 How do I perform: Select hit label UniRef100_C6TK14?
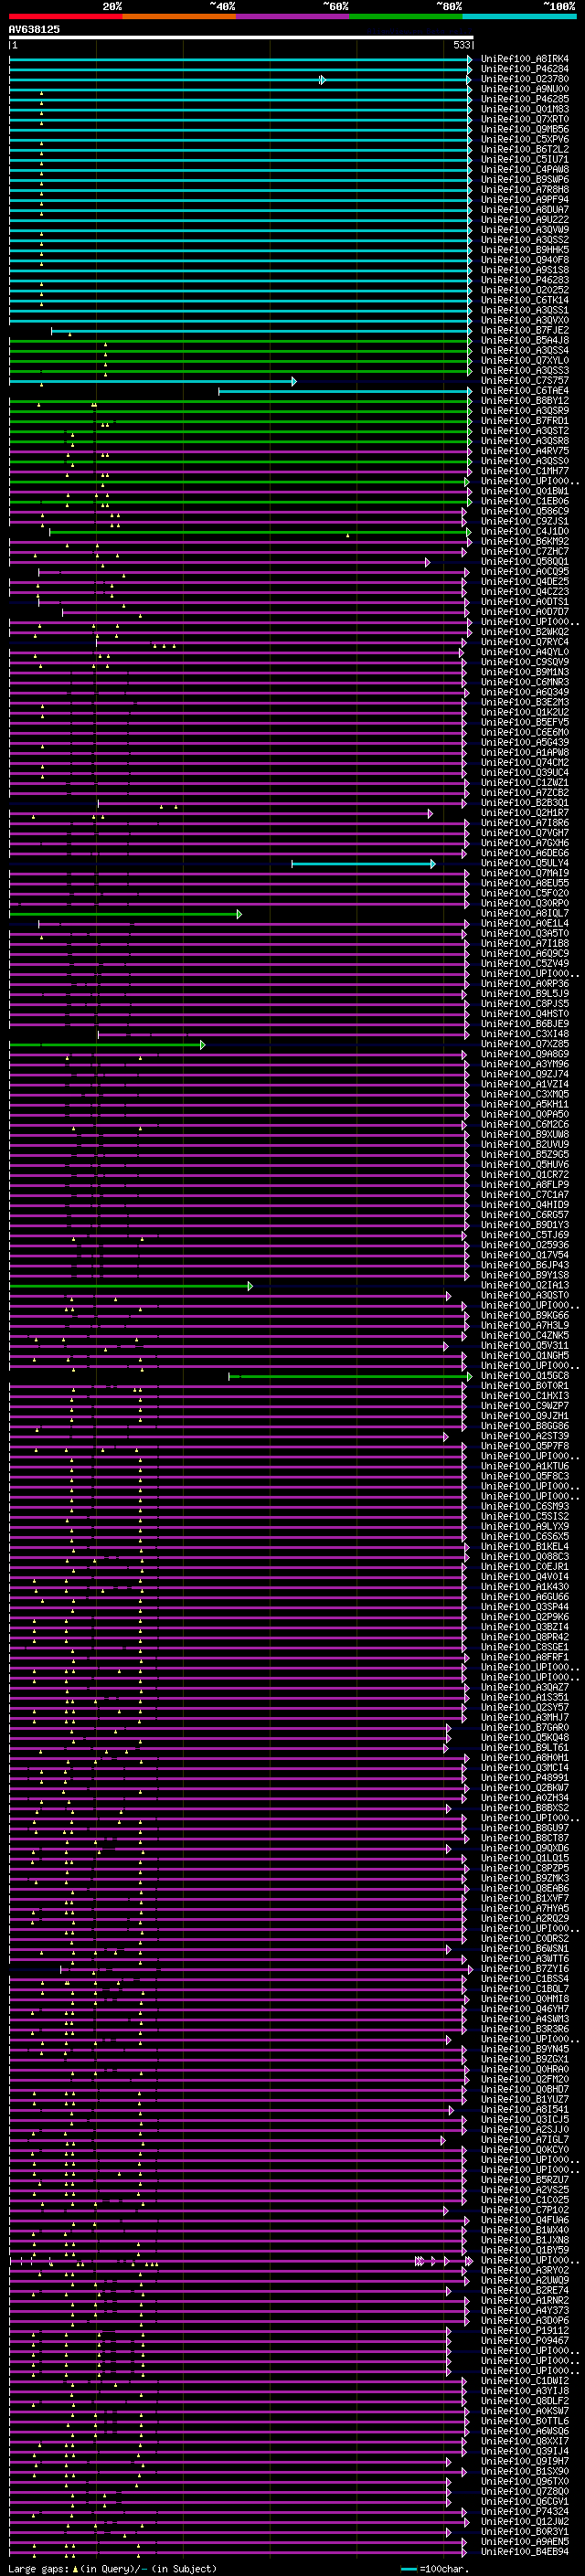pos(524,300)
